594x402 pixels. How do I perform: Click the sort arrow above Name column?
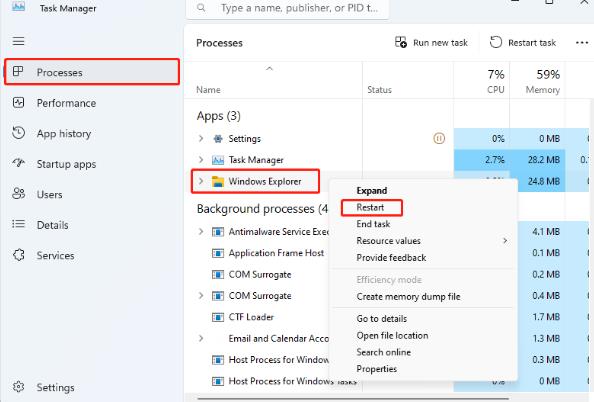click(269, 69)
